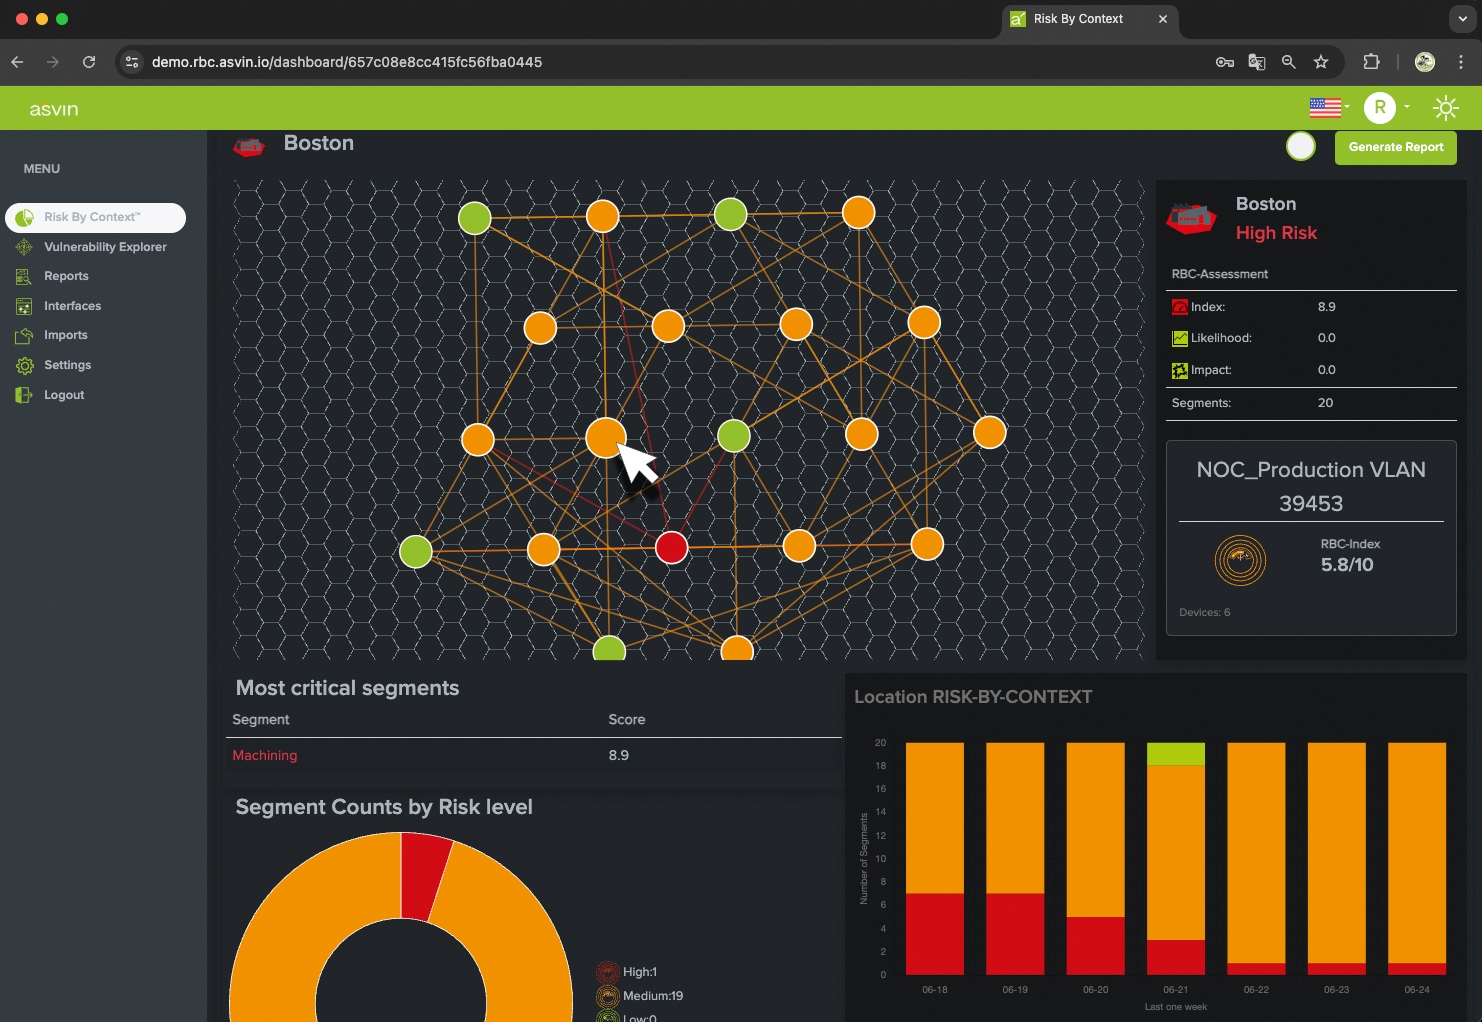The height and width of the screenshot is (1022, 1482).
Task: Click the red high-risk node on the map
Action: [671, 547]
